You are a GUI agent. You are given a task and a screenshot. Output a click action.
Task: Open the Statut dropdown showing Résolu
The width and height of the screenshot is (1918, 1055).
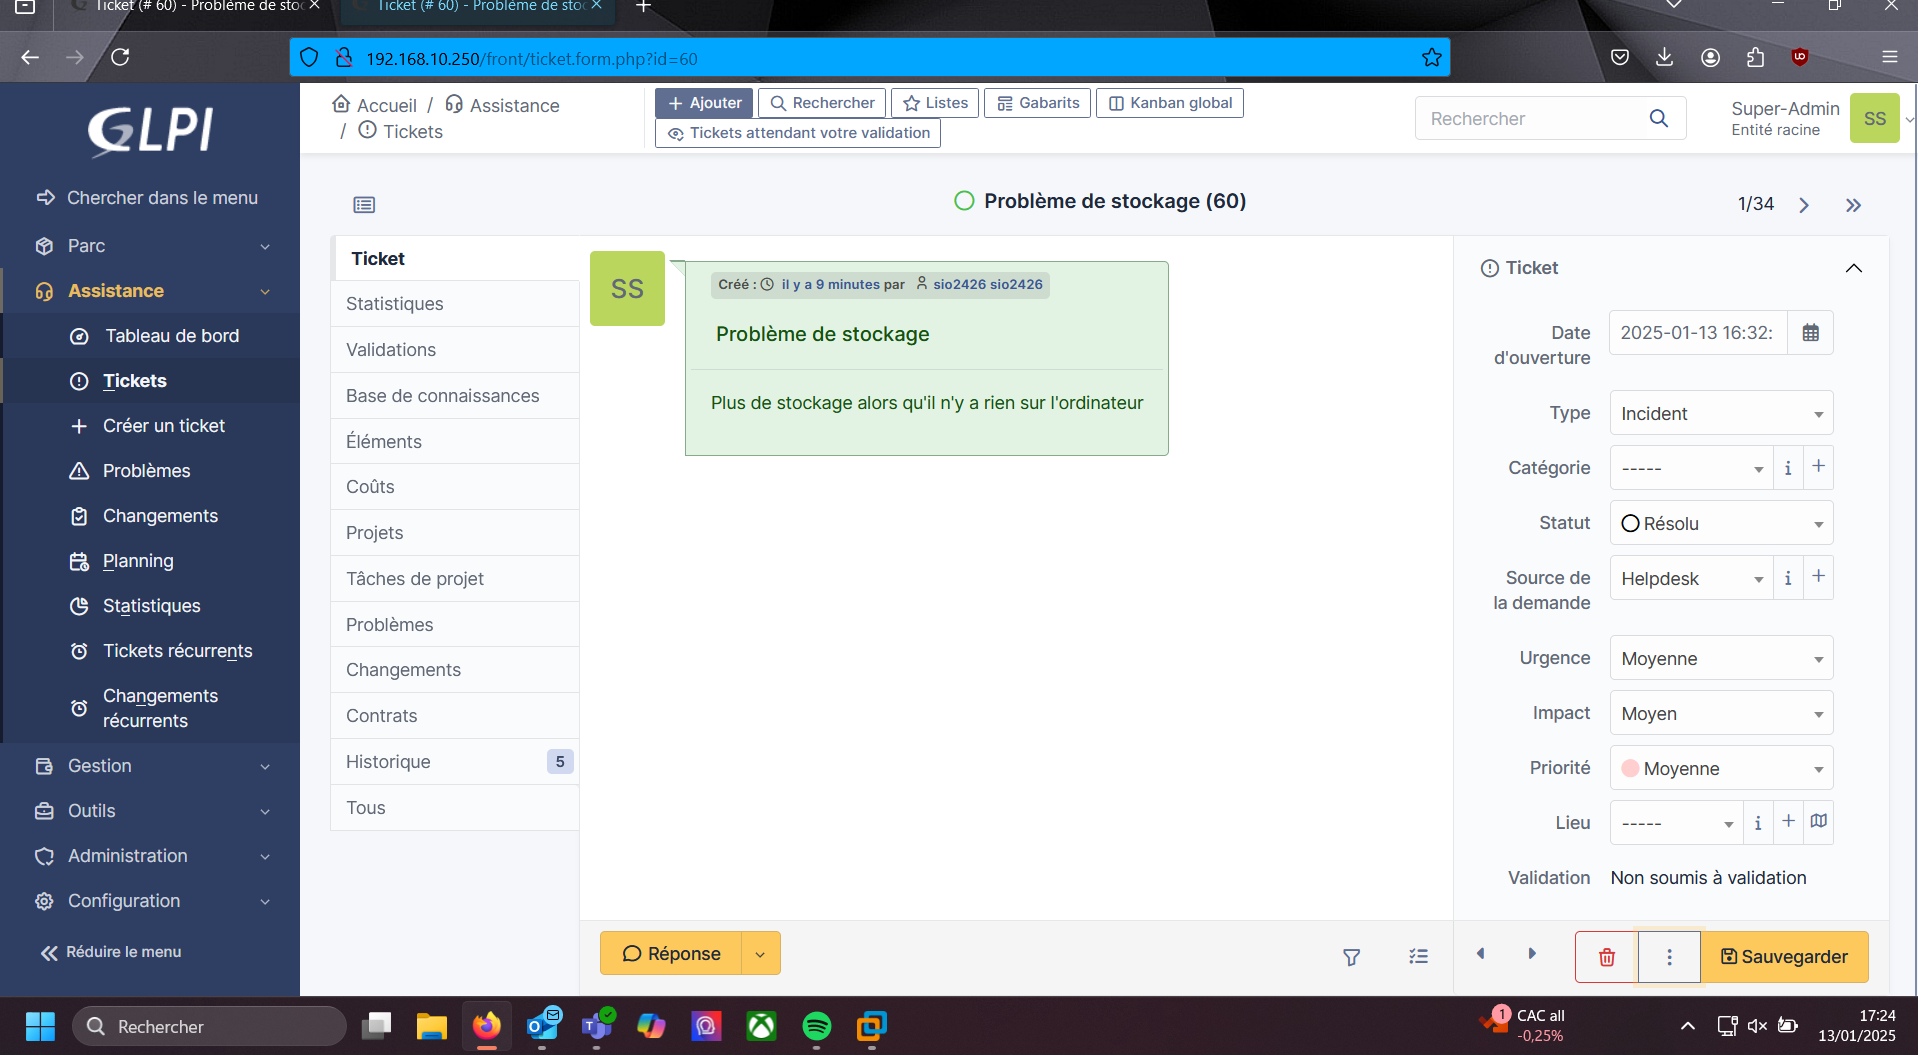tap(1720, 523)
